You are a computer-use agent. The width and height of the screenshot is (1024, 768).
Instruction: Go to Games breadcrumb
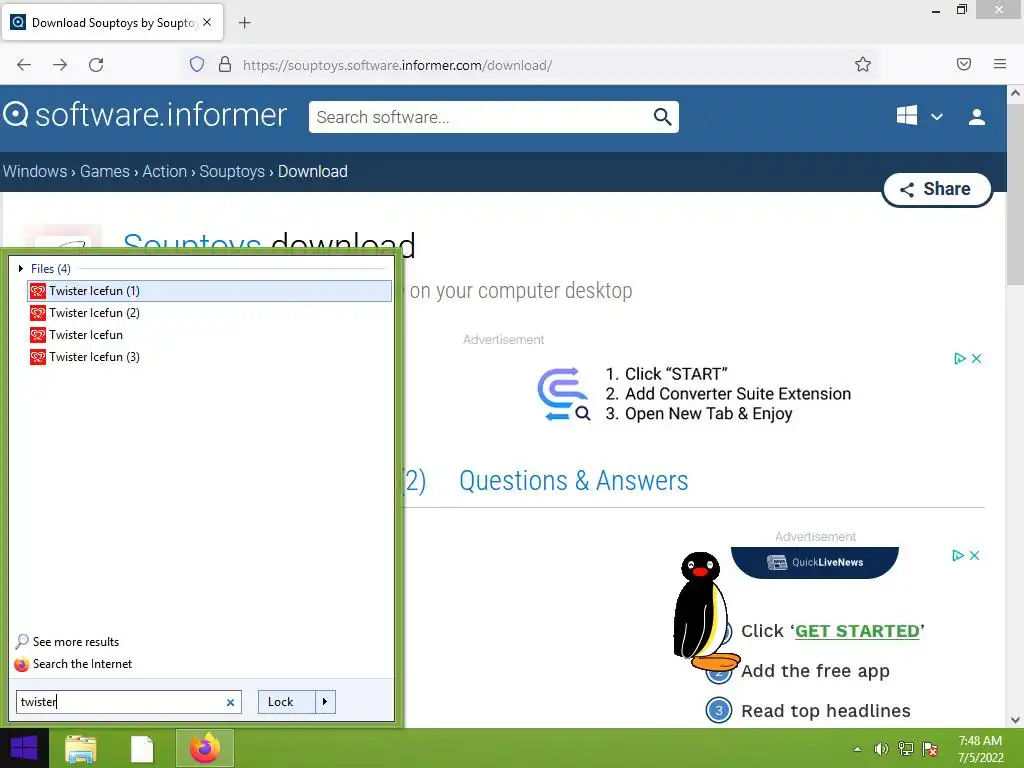[x=104, y=171]
